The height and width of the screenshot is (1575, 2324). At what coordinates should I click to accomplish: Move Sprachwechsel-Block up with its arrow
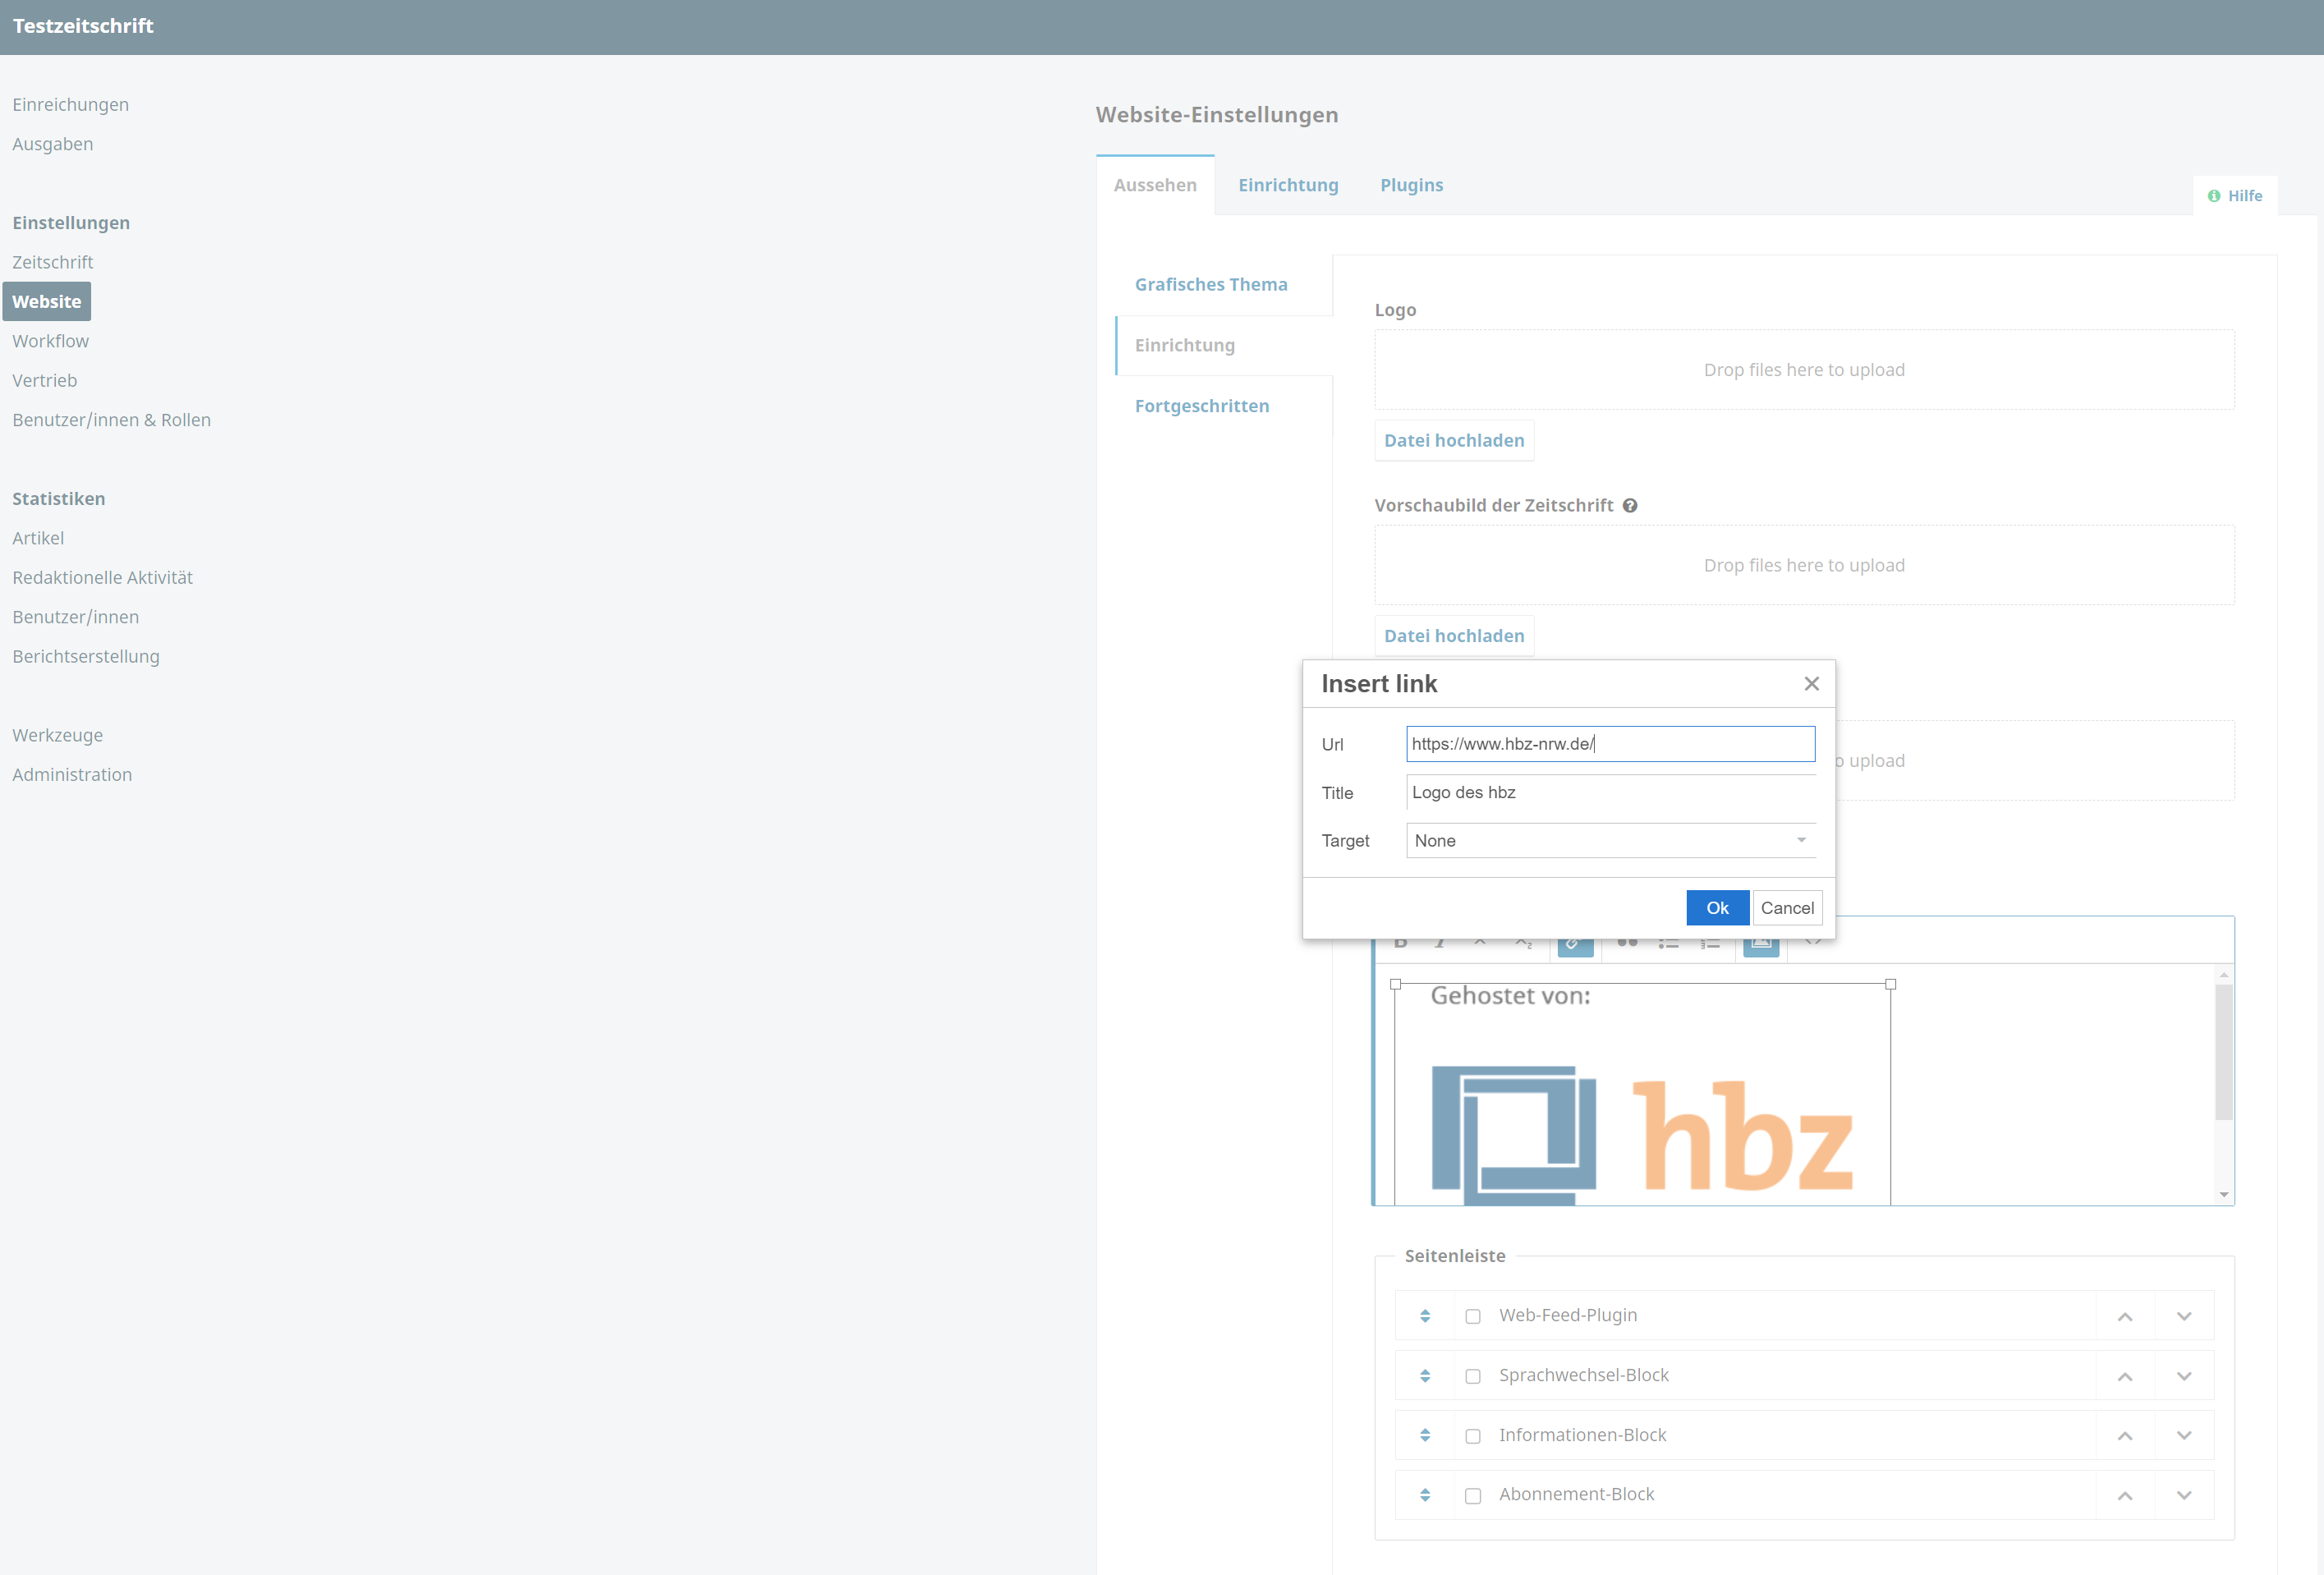click(x=2125, y=1377)
